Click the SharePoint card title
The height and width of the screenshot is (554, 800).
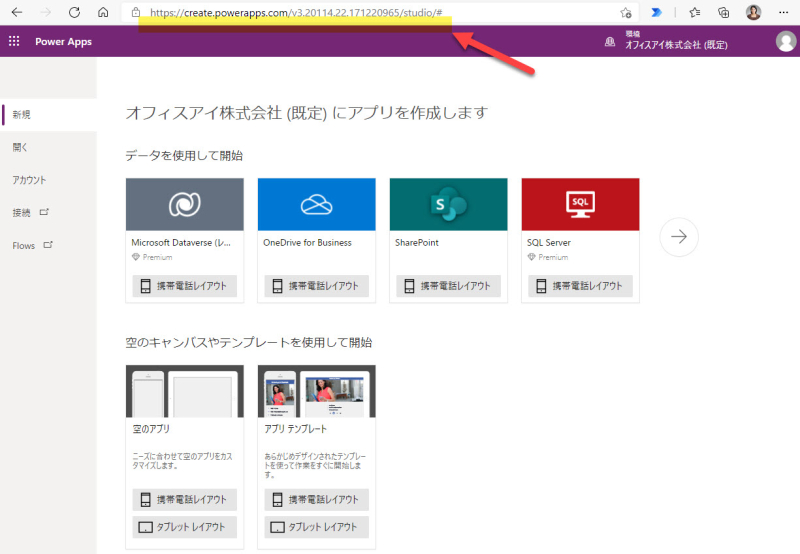pyautogui.click(x=417, y=243)
